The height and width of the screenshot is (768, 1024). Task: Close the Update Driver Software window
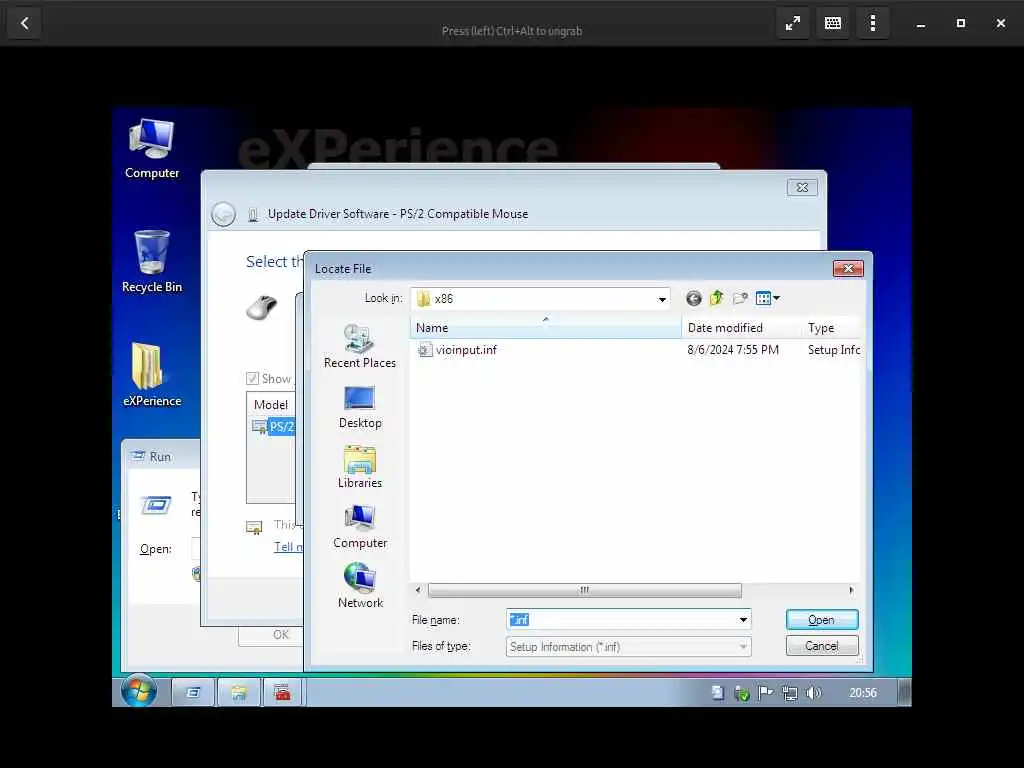pos(802,187)
